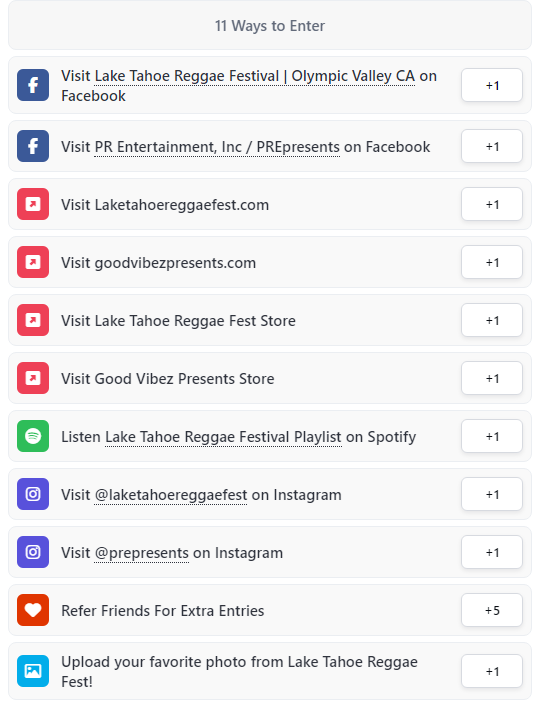Claim +1 for the photo upload entry

(x=492, y=671)
